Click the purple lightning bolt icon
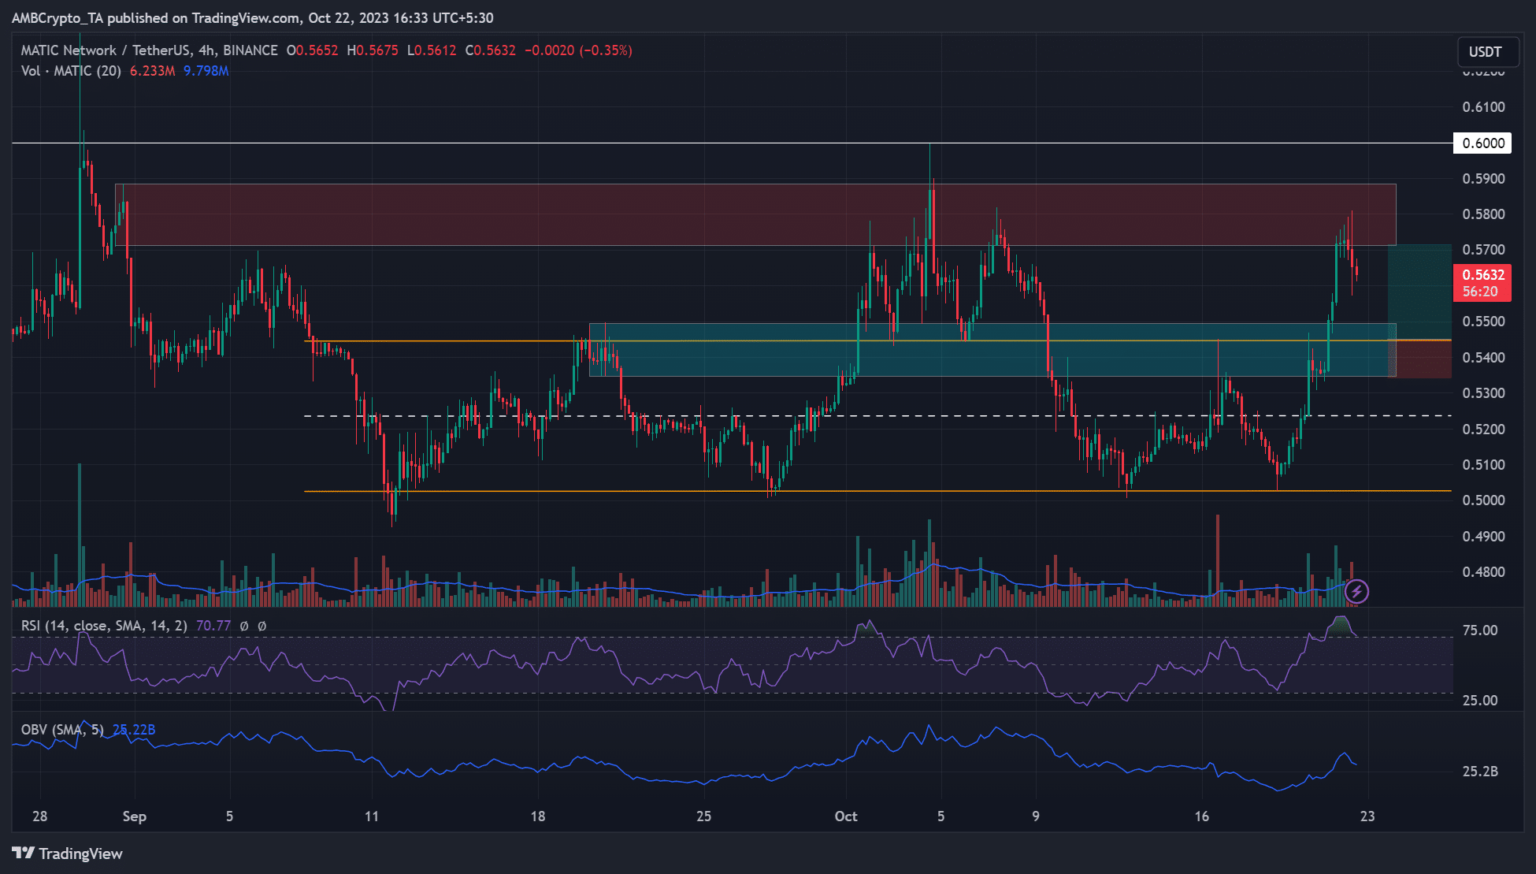Image resolution: width=1536 pixels, height=874 pixels. [1356, 591]
